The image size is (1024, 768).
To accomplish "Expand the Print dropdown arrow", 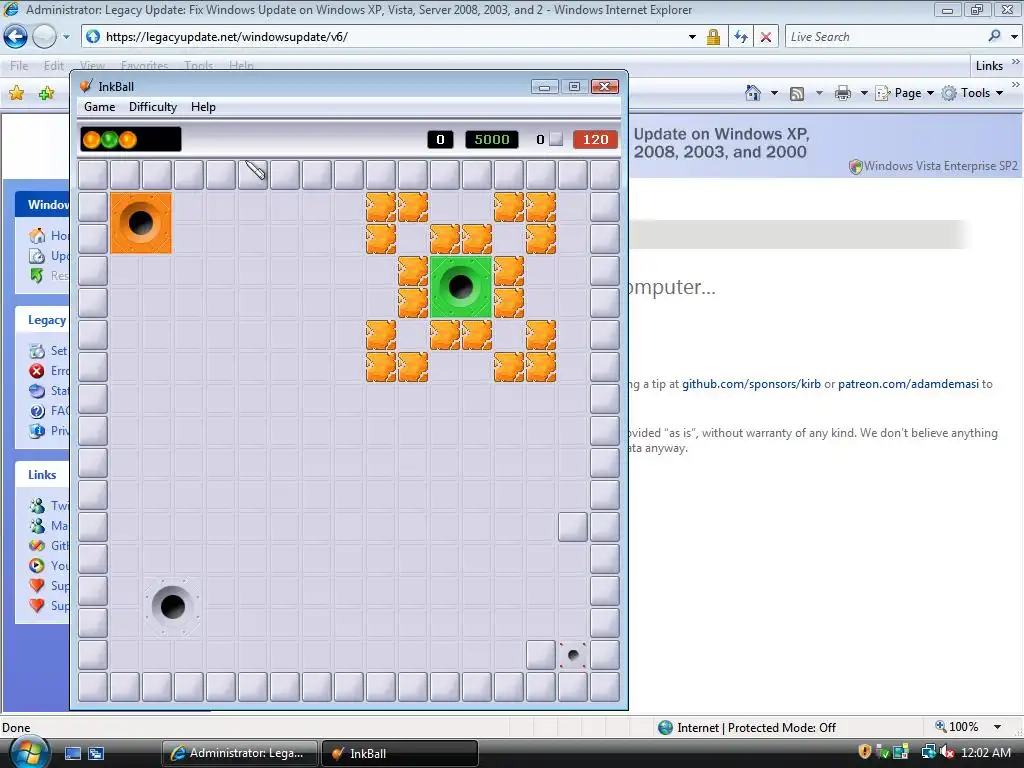I will click(864, 93).
